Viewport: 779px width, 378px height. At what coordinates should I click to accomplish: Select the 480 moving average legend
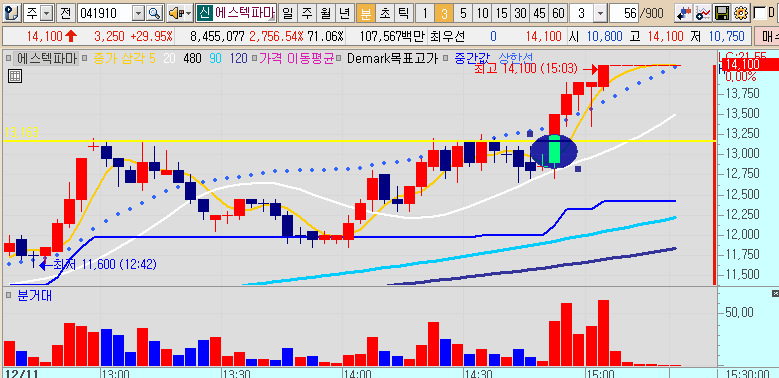point(193,59)
